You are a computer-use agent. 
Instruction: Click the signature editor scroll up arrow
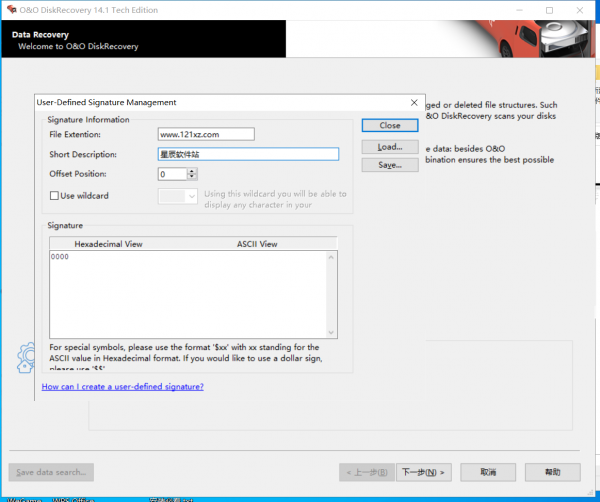click(331, 257)
